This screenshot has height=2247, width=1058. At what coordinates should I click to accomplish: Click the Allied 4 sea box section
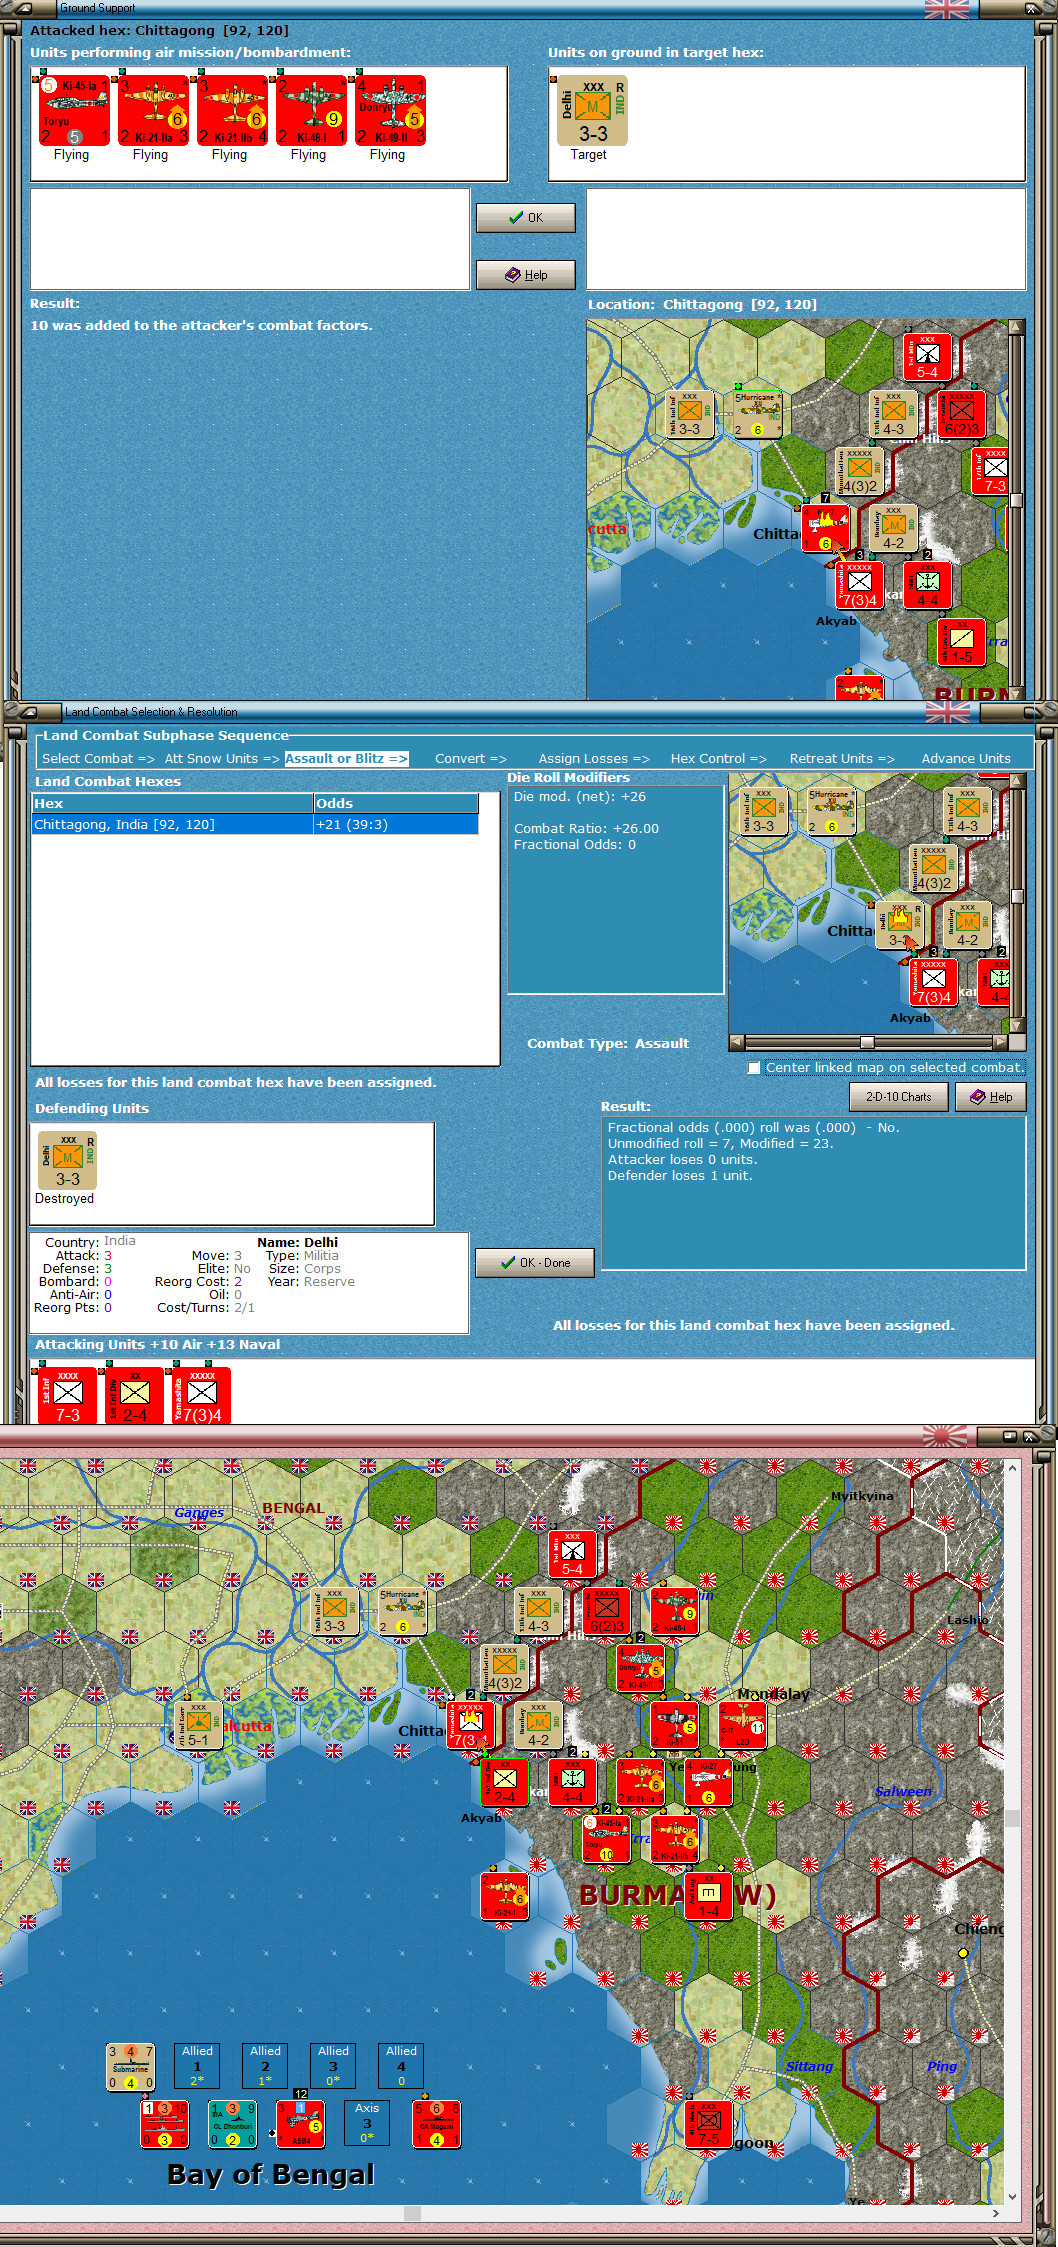(401, 2066)
